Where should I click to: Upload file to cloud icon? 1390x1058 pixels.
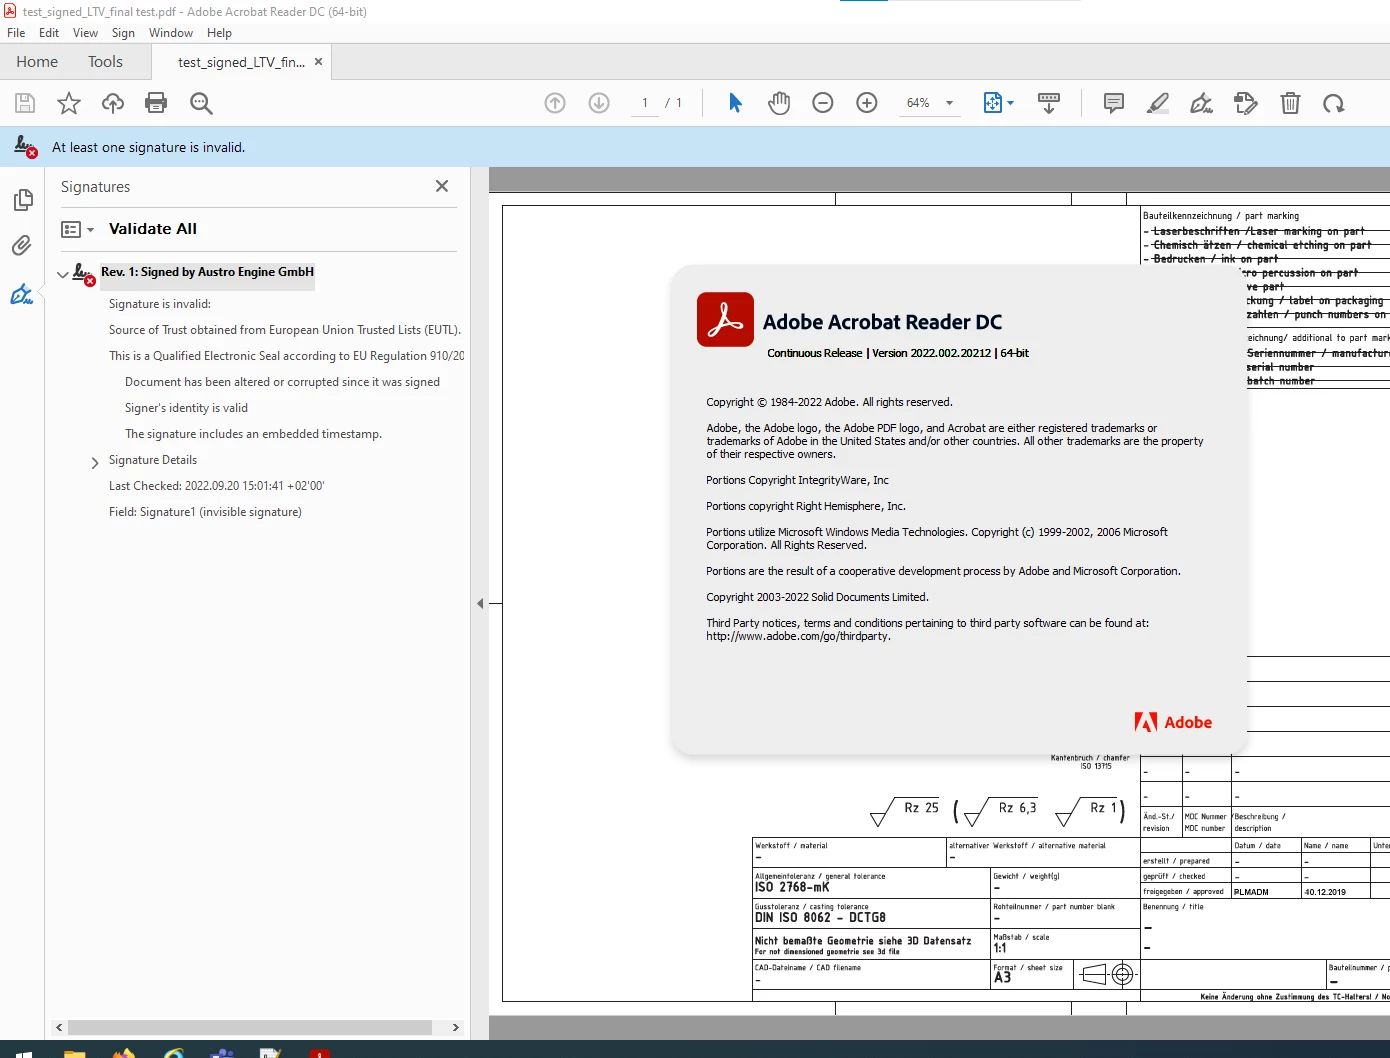pos(113,103)
